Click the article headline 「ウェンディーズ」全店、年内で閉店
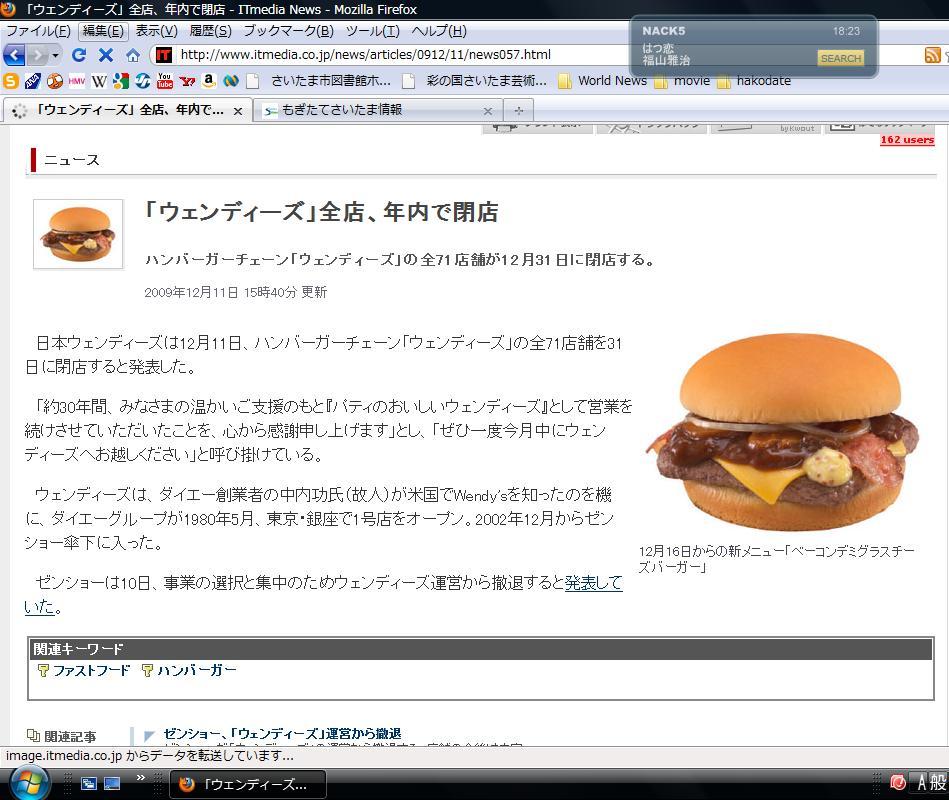 click(x=321, y=212)
